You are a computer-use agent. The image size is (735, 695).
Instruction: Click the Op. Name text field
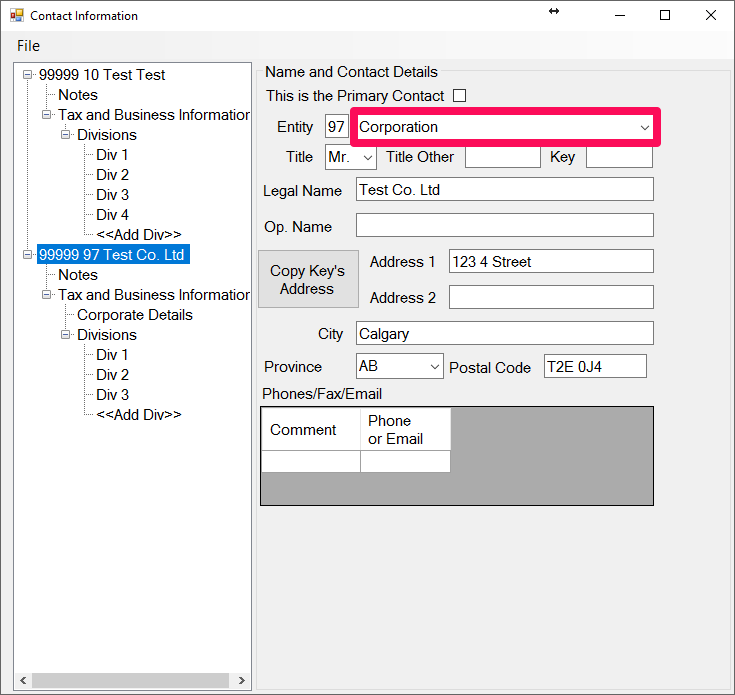pyautogui.click(x=504, y=225)
